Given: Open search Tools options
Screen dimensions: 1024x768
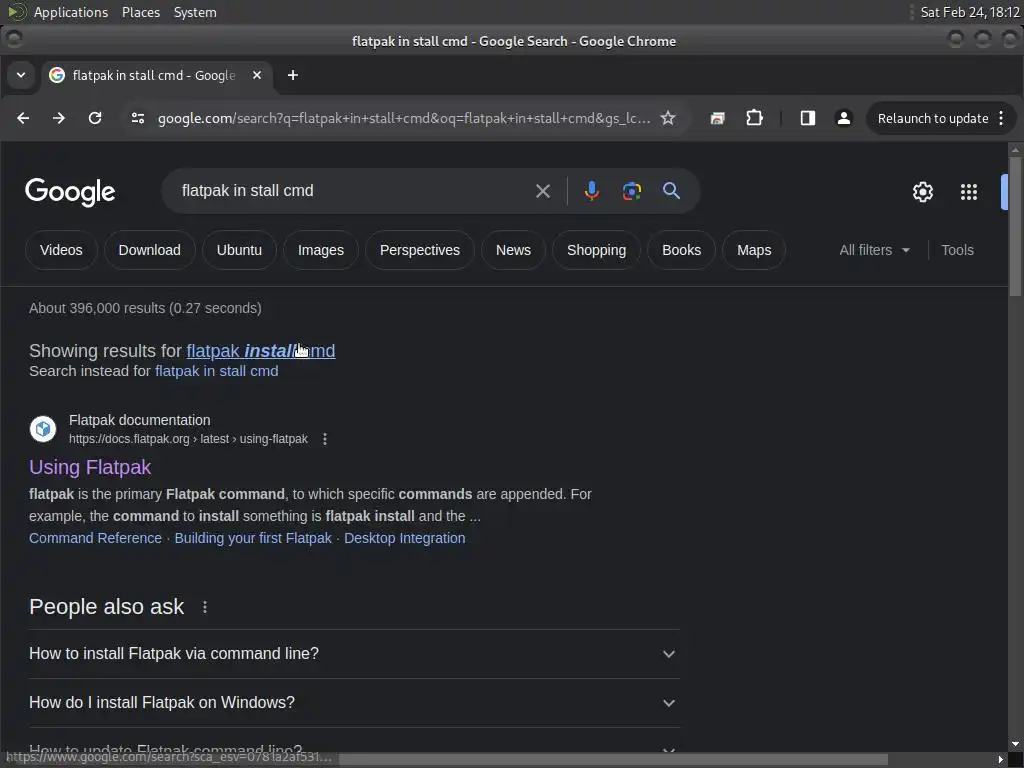Looking at the screenshot, I should 957,250.
